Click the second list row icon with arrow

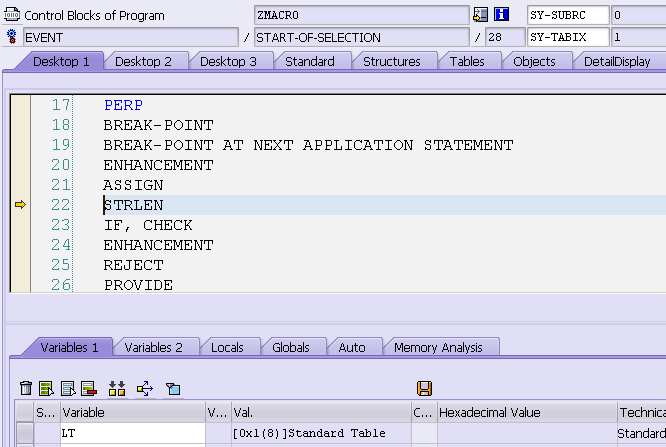tap(68, 388)
